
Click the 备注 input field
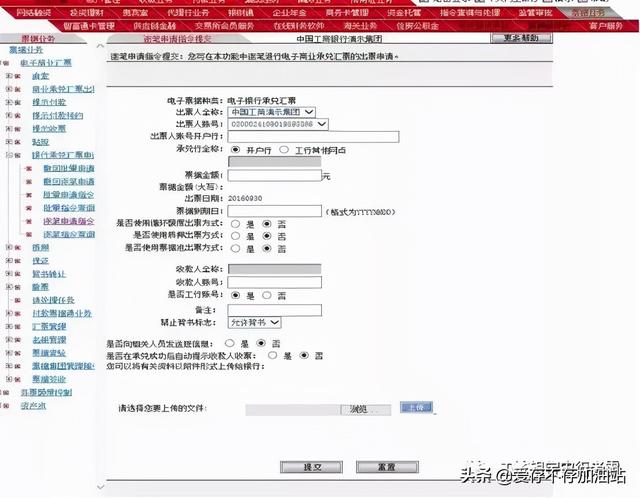pos(274,310)
